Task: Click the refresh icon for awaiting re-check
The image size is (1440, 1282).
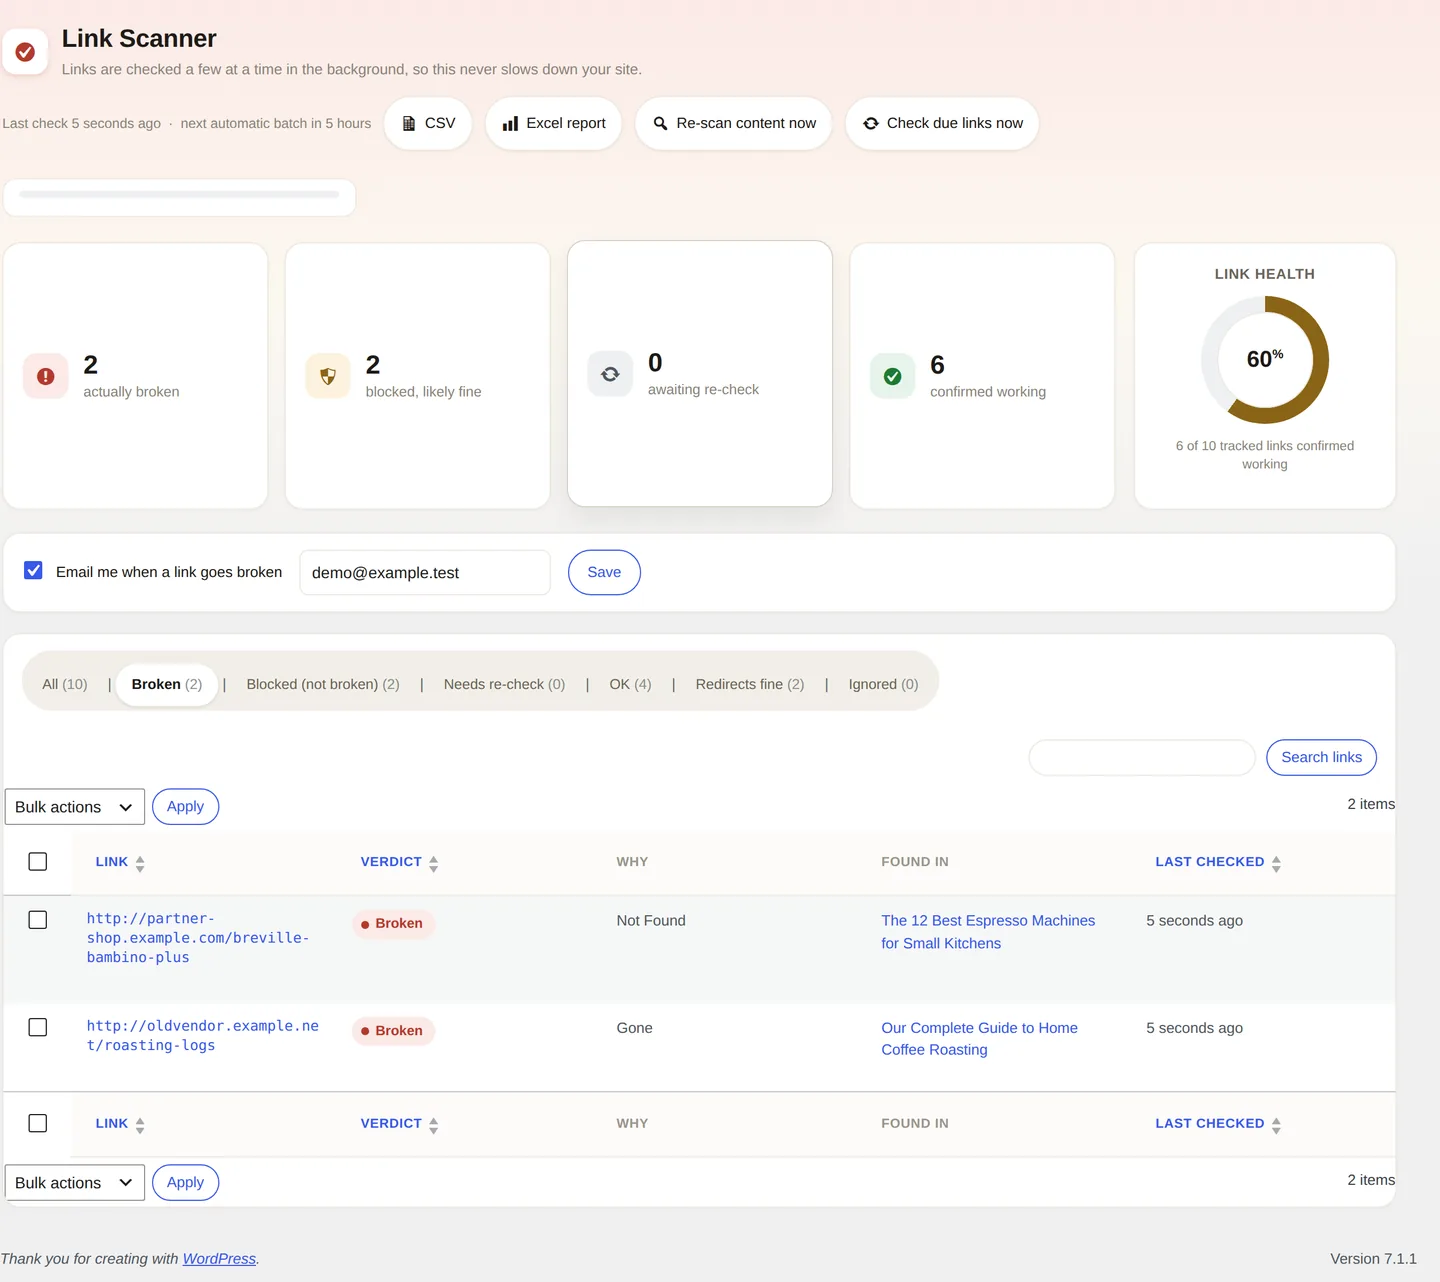Action: tap(610, 374)
